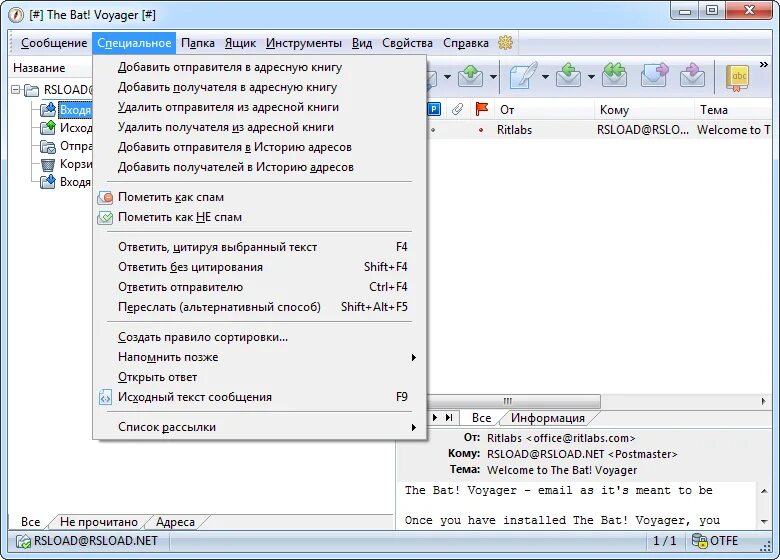
Task: Click the forward icon with page and purple arrow
Action: pyautogui.click(x=655, y=75)
